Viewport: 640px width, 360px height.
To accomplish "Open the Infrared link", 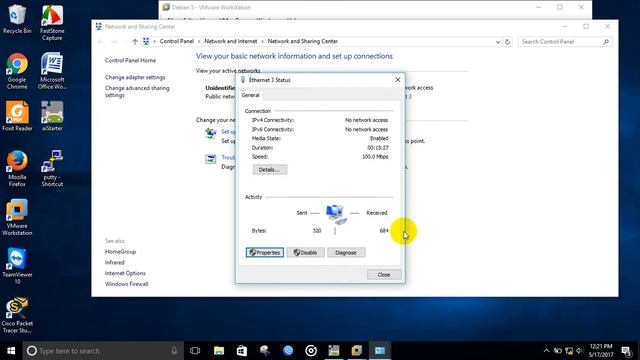I will 114,262.
